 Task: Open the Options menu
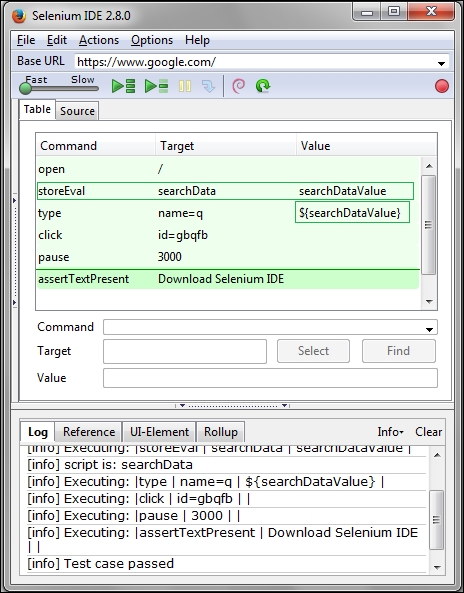pyautogui.click(x=152, y=40)
